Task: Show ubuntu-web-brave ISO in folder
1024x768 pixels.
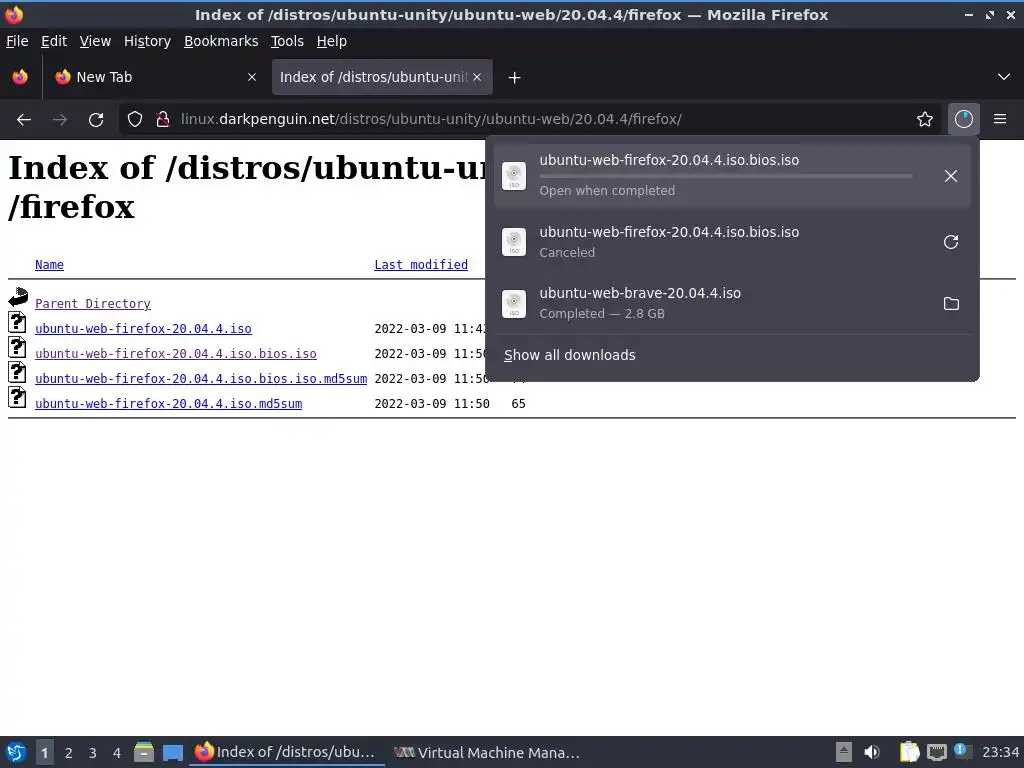Action: (951, 304)
